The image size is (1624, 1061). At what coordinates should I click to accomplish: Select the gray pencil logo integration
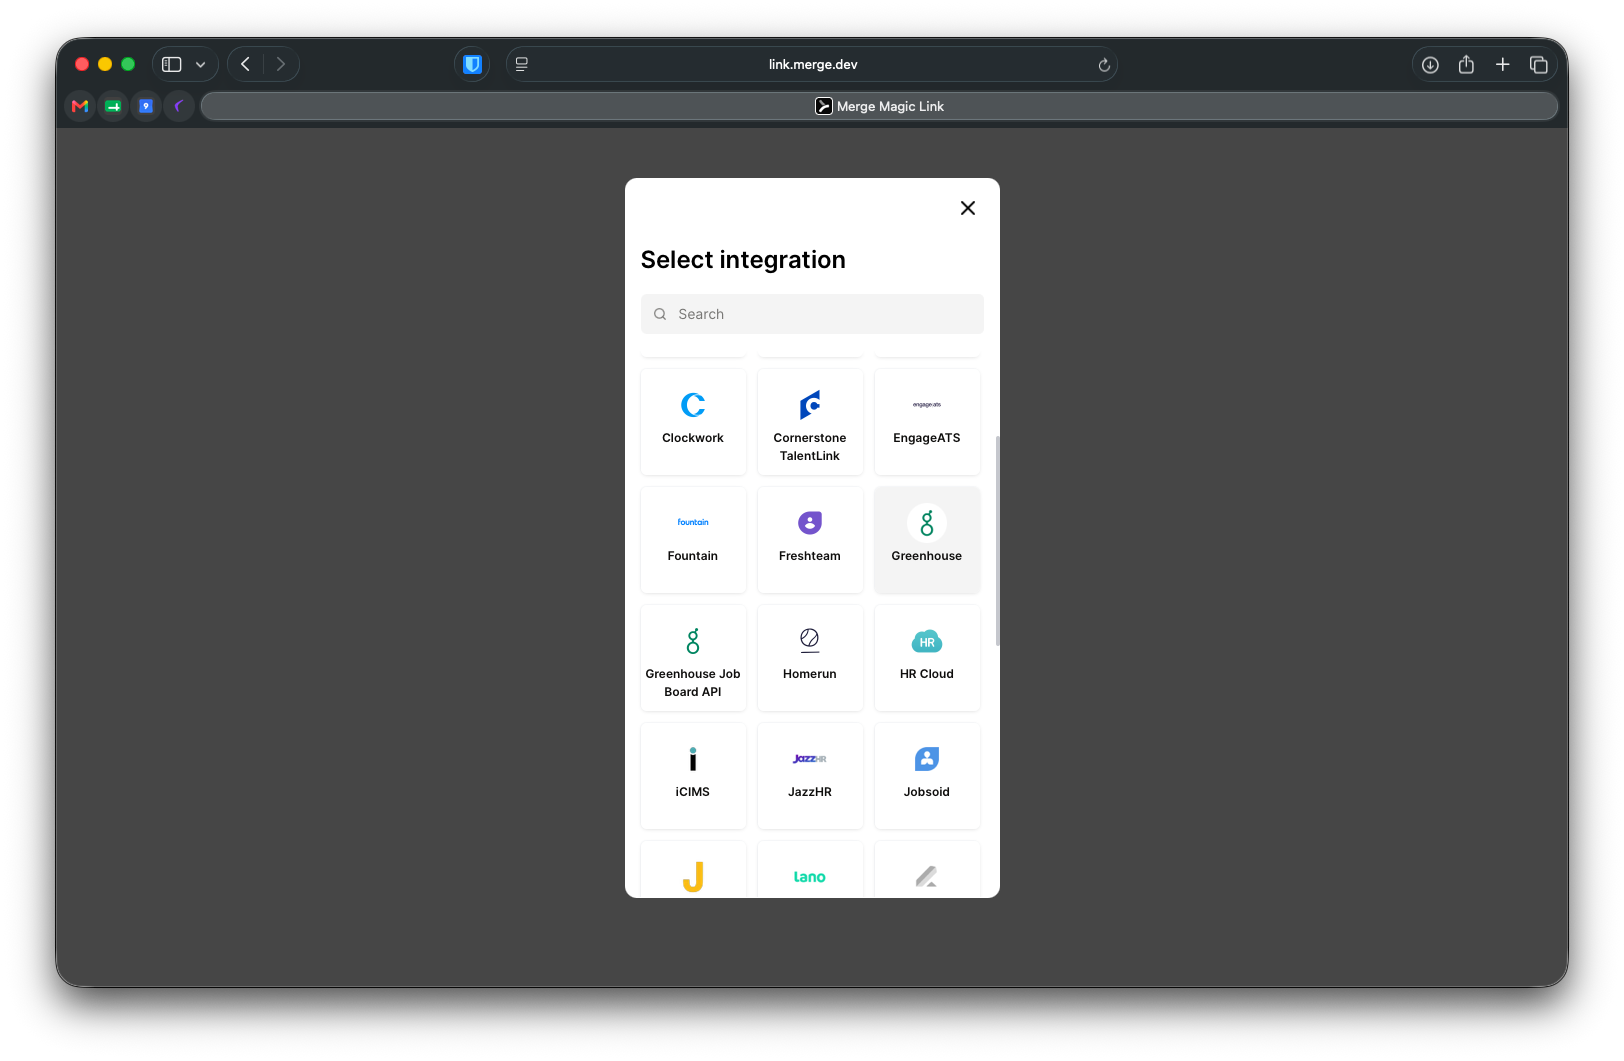click(x=927, y=870)
